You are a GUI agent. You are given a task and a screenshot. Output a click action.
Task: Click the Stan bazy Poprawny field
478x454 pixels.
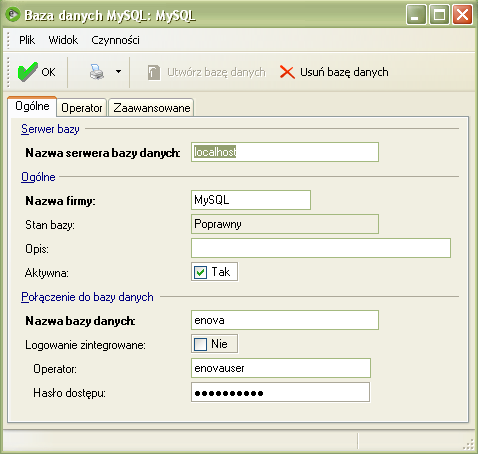click(285, 224)
